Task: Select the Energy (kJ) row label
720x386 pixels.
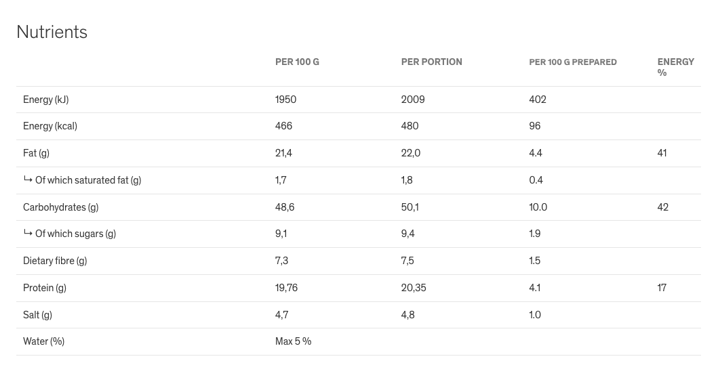Action: [46, 100]
